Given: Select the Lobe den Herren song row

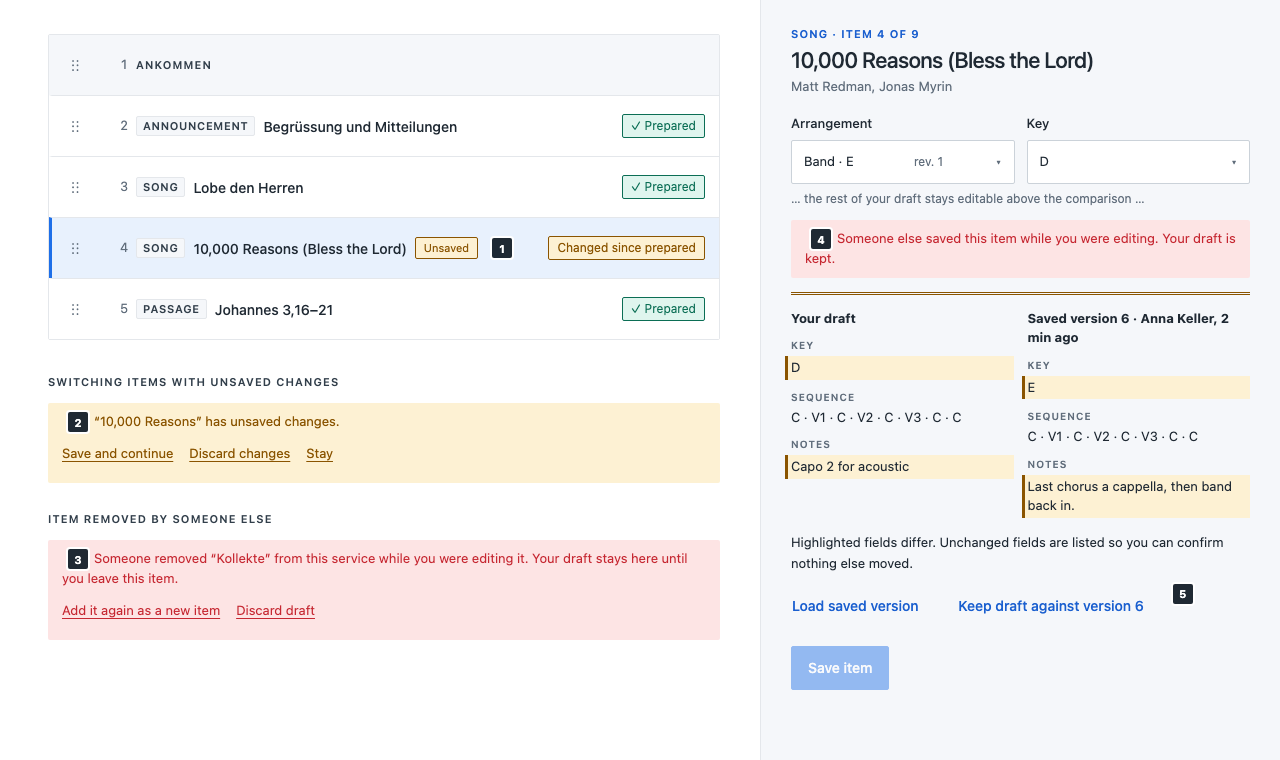Looking at the screenshot, I should (384, 188).
